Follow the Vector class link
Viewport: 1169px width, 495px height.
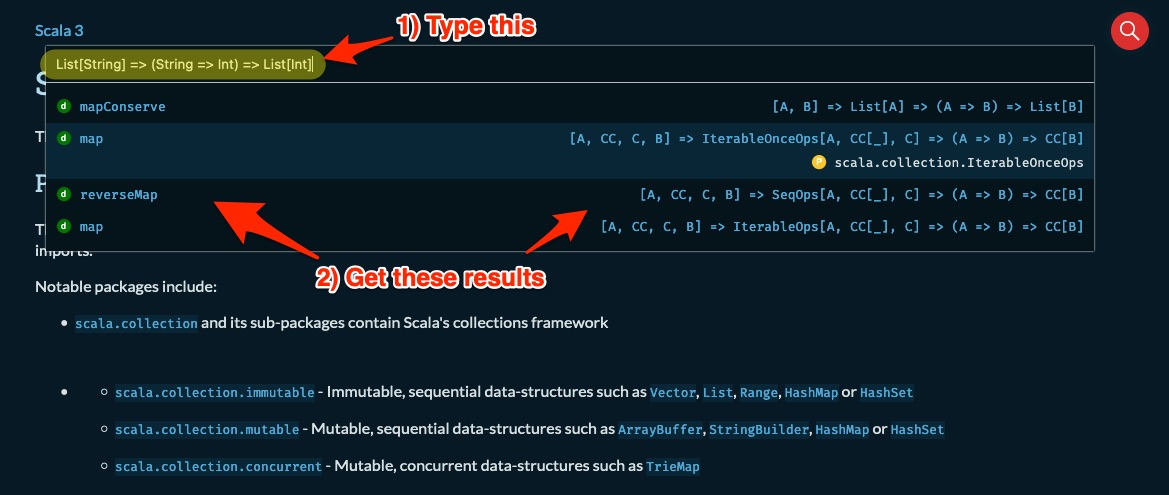click(673, 393)
